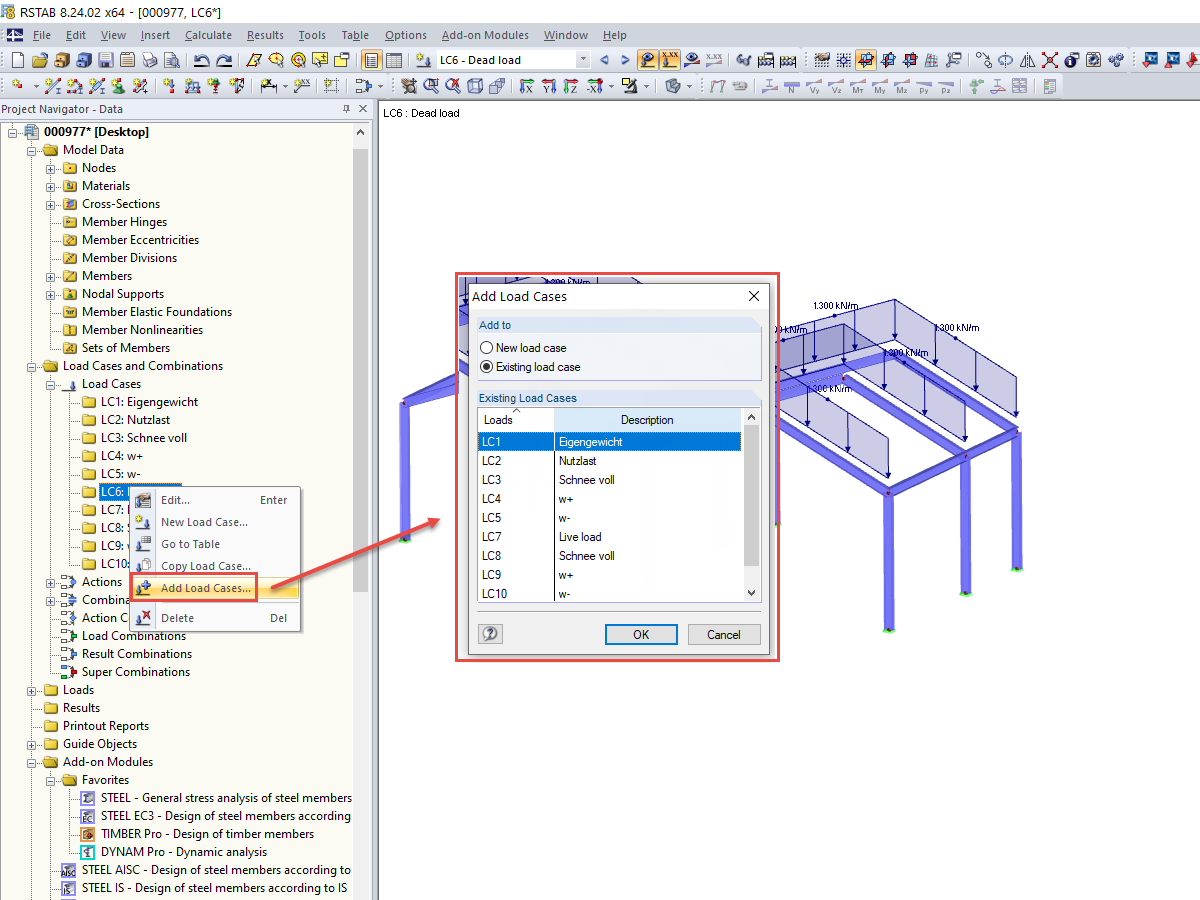Image resolution: width=1200 pixels, height=900 pixels.
Task: Click Cancel in Add Load Cases dialog
Action: tap(724, 634)
